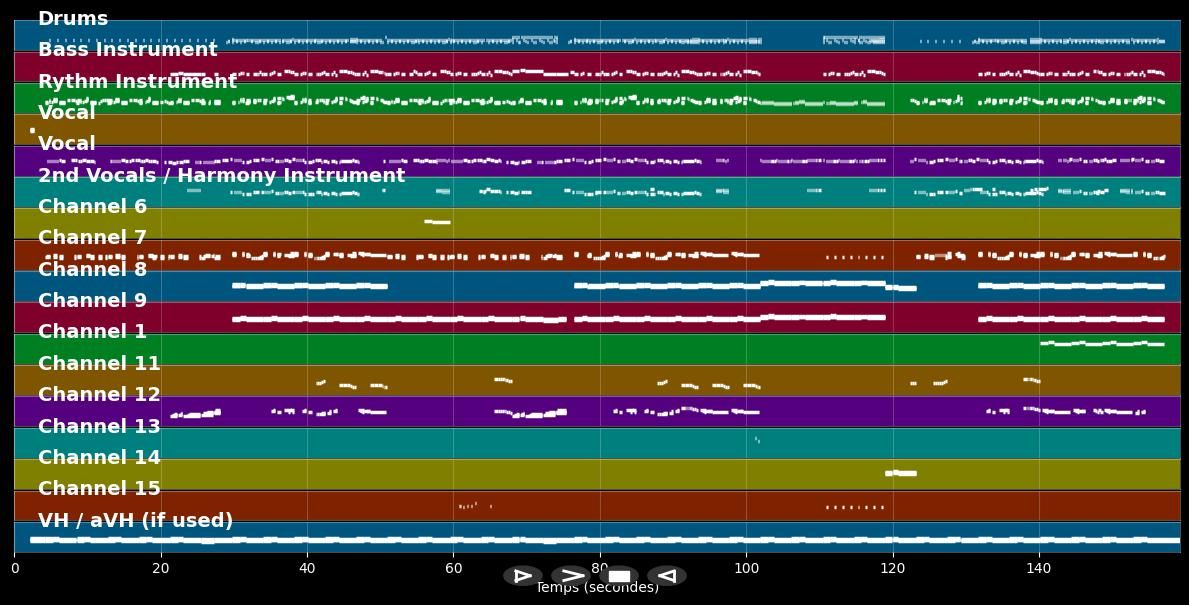The height and width of the screenshot is (605, 1189).
Task: Click the 120 tick on time axis
Action: pos(892,569)
